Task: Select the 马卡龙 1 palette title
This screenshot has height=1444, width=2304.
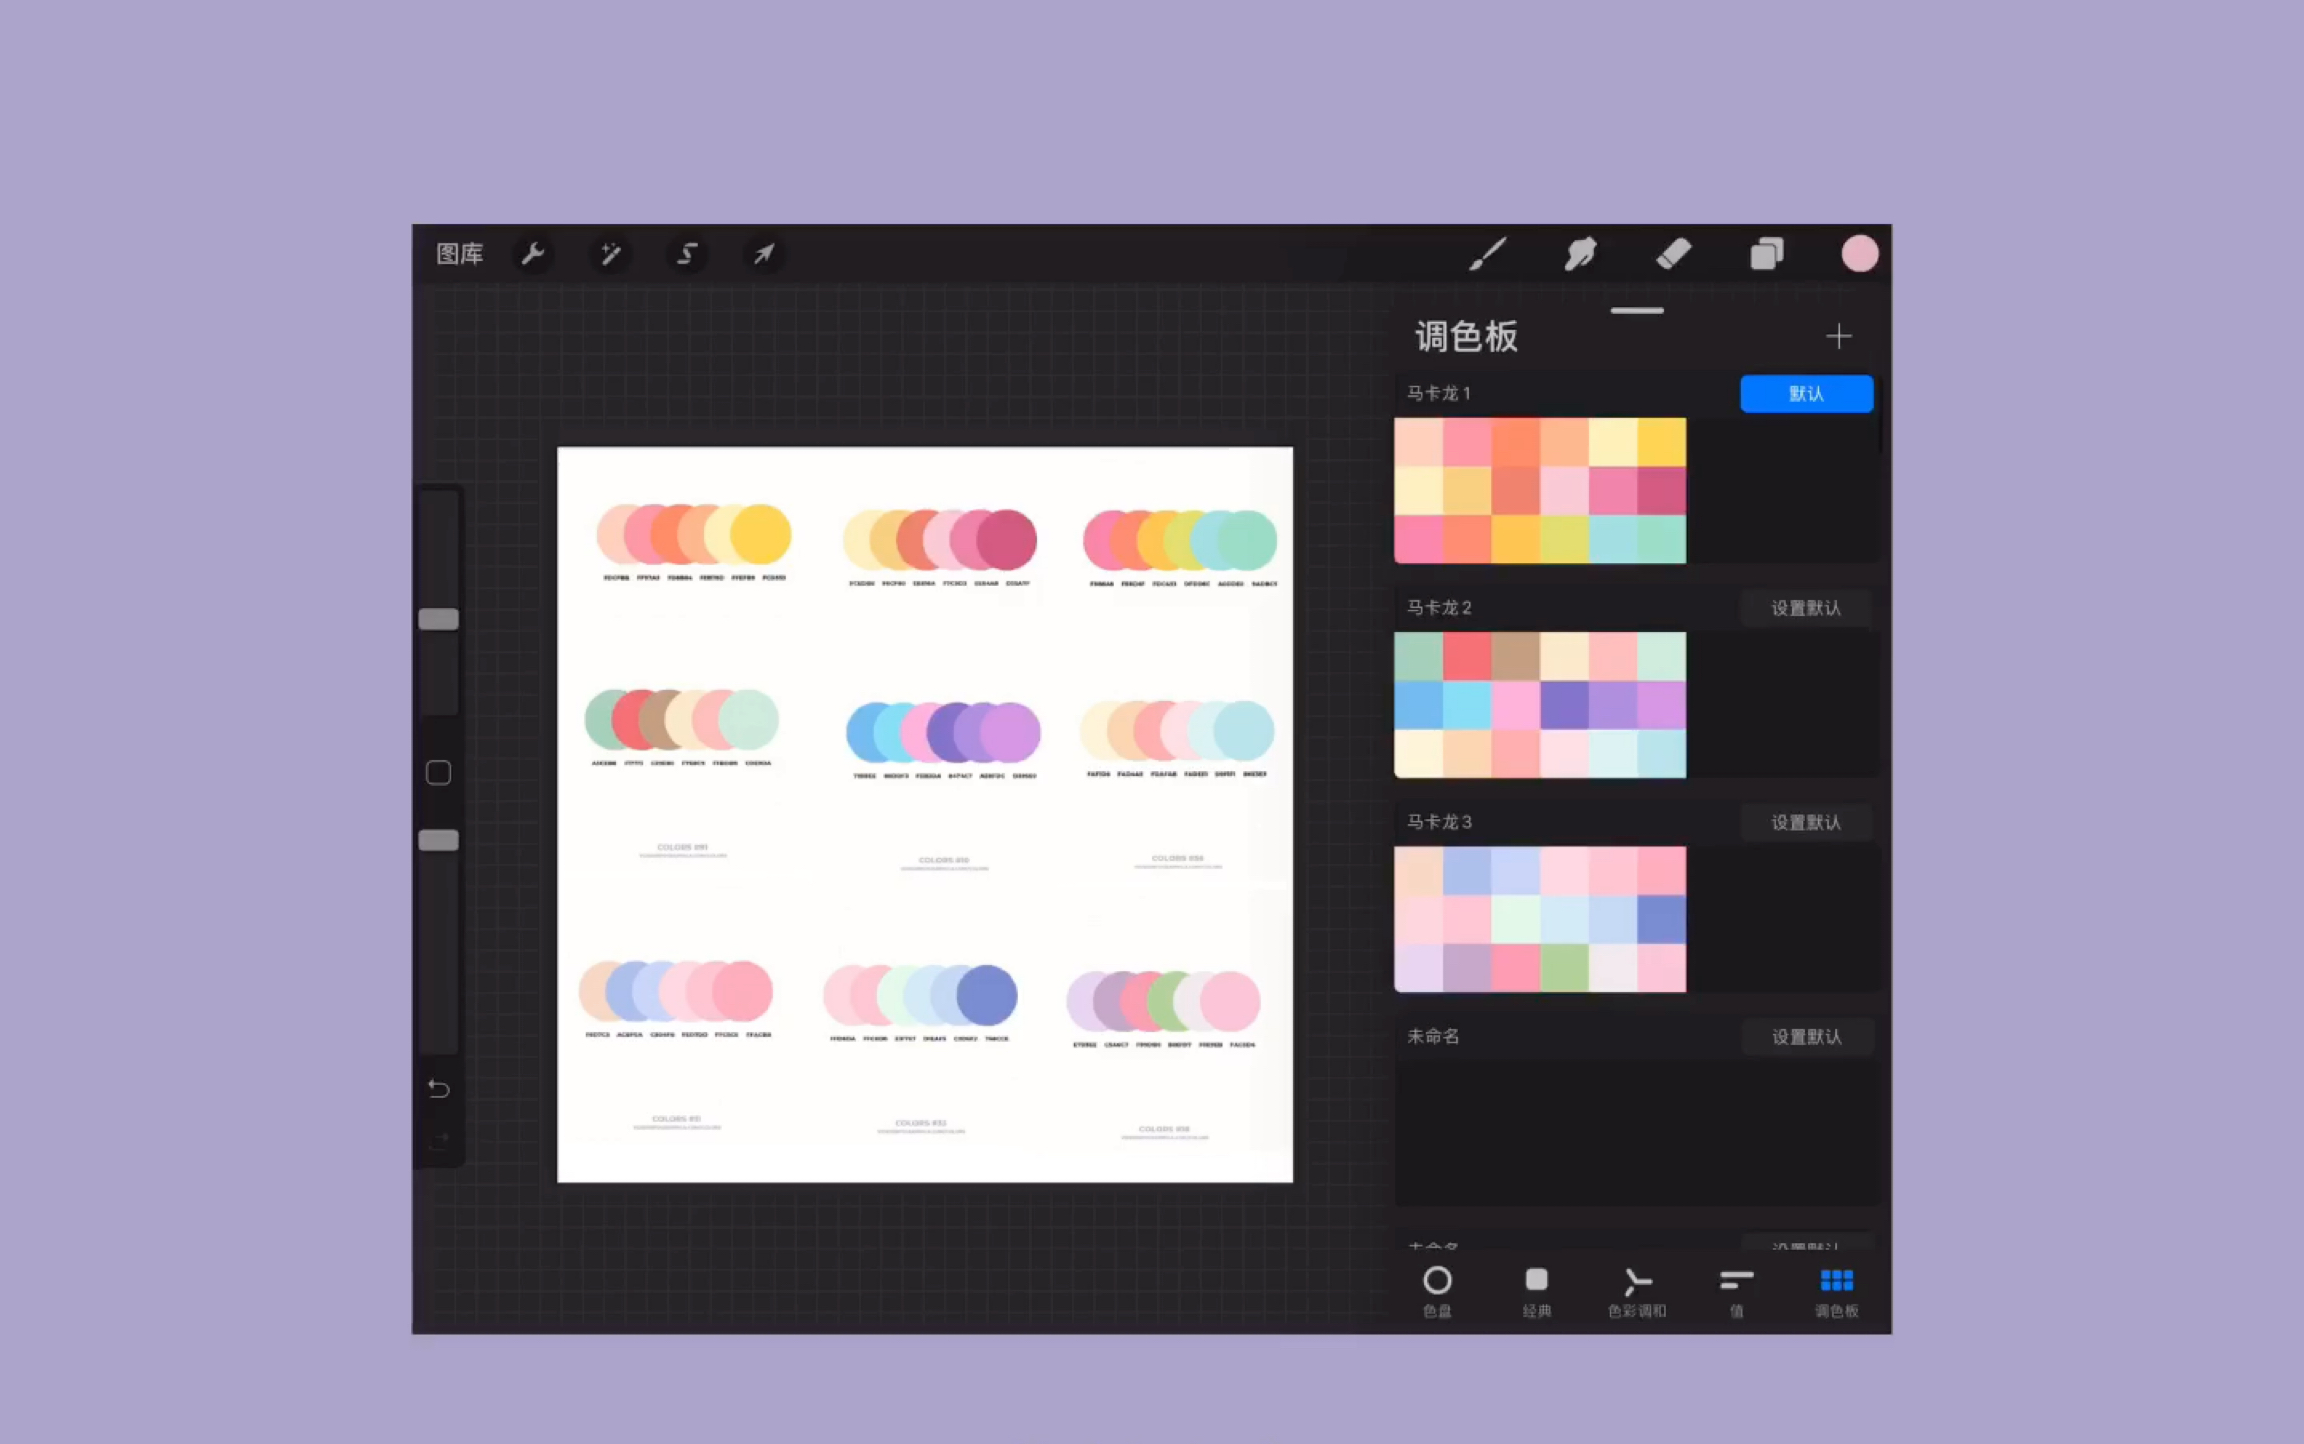Action: tap(1439, 394)
